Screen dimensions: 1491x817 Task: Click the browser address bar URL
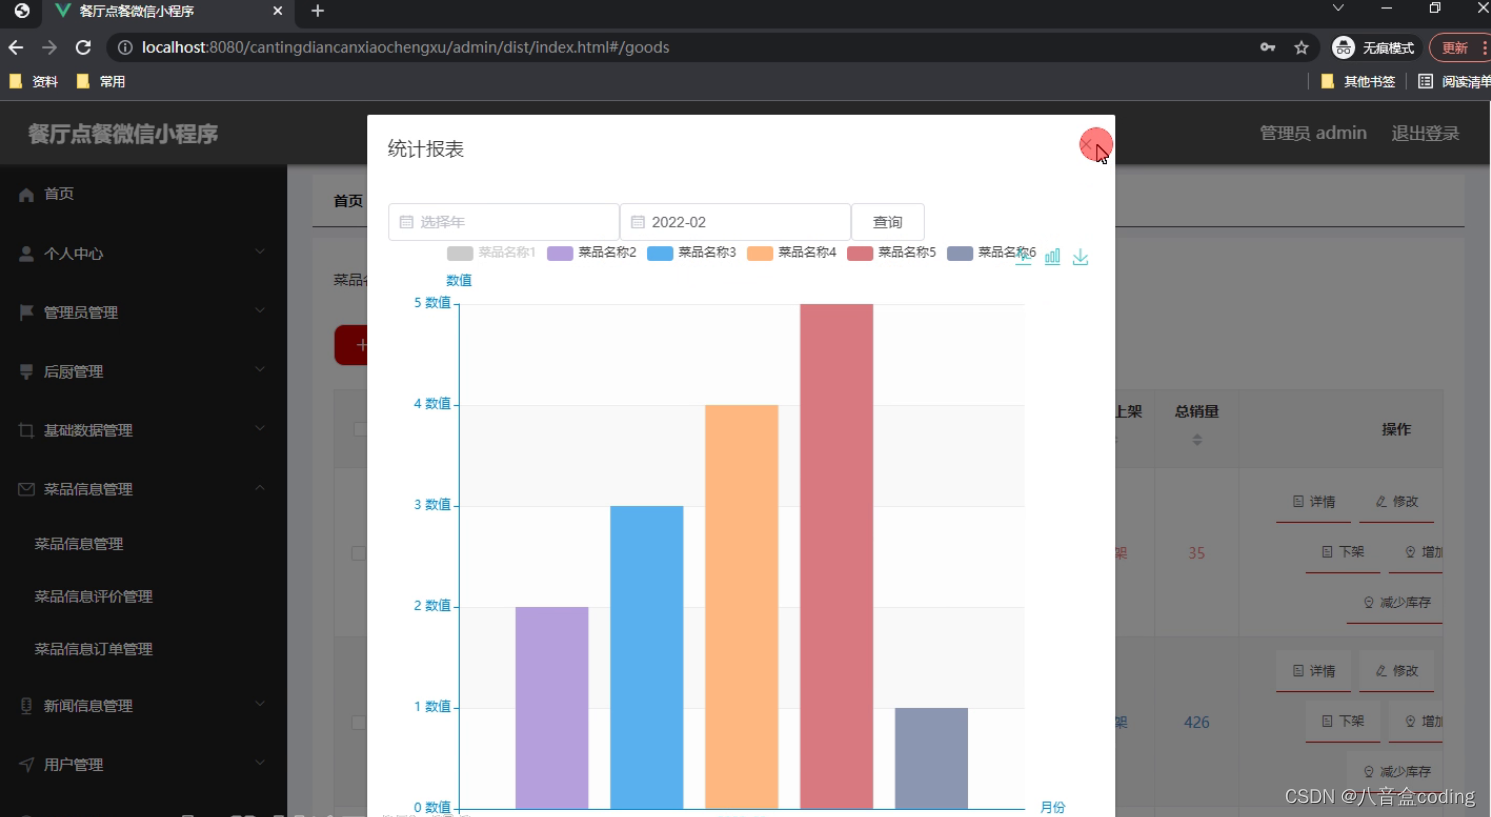(x=405, y=47)
